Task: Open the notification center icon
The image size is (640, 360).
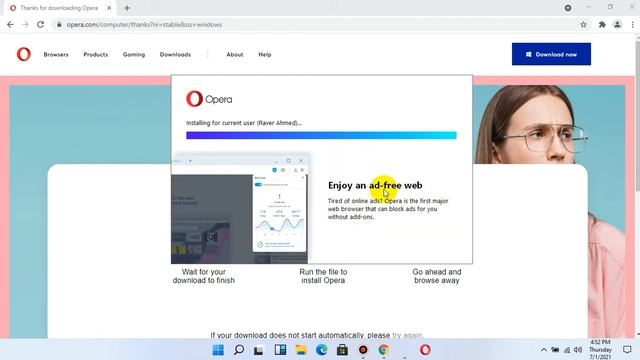Action: tap(627, 350)
